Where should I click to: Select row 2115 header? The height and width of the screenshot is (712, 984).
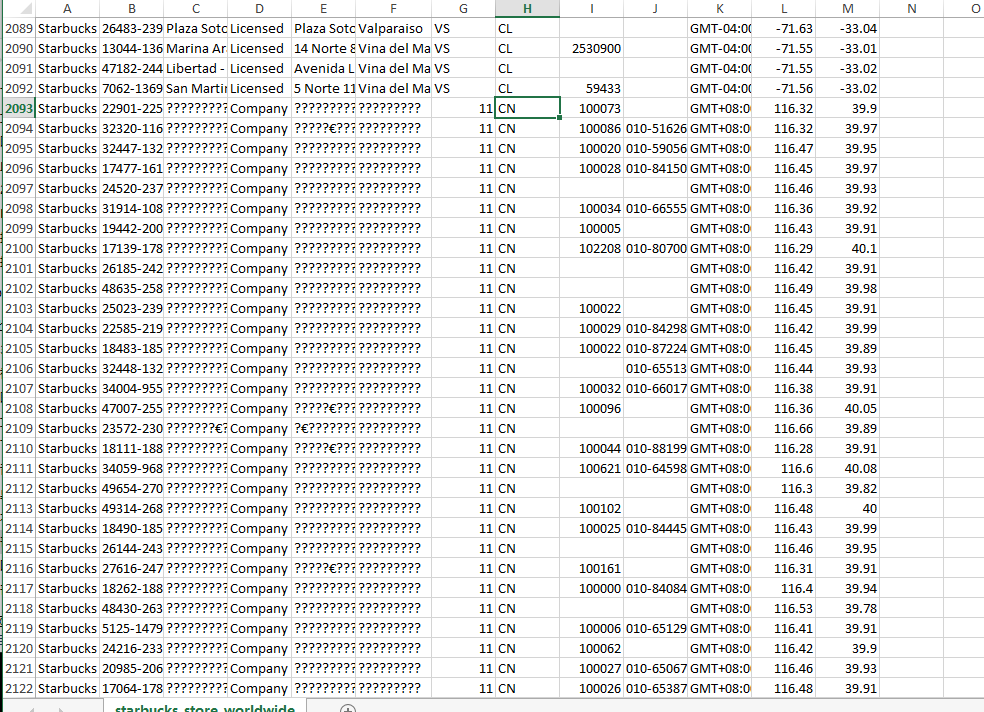(18, 548)
